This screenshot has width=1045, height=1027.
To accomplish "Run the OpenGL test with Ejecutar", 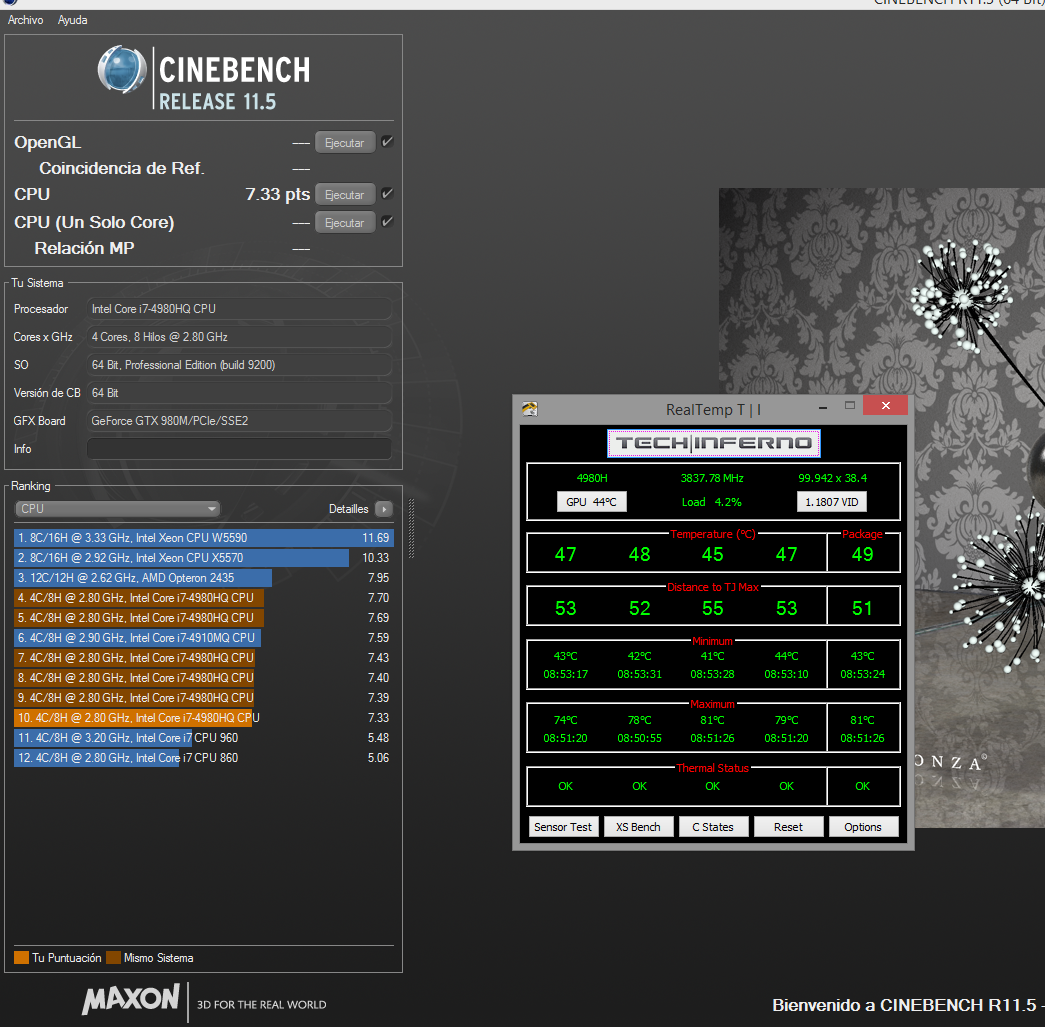I will click(345, 143).
